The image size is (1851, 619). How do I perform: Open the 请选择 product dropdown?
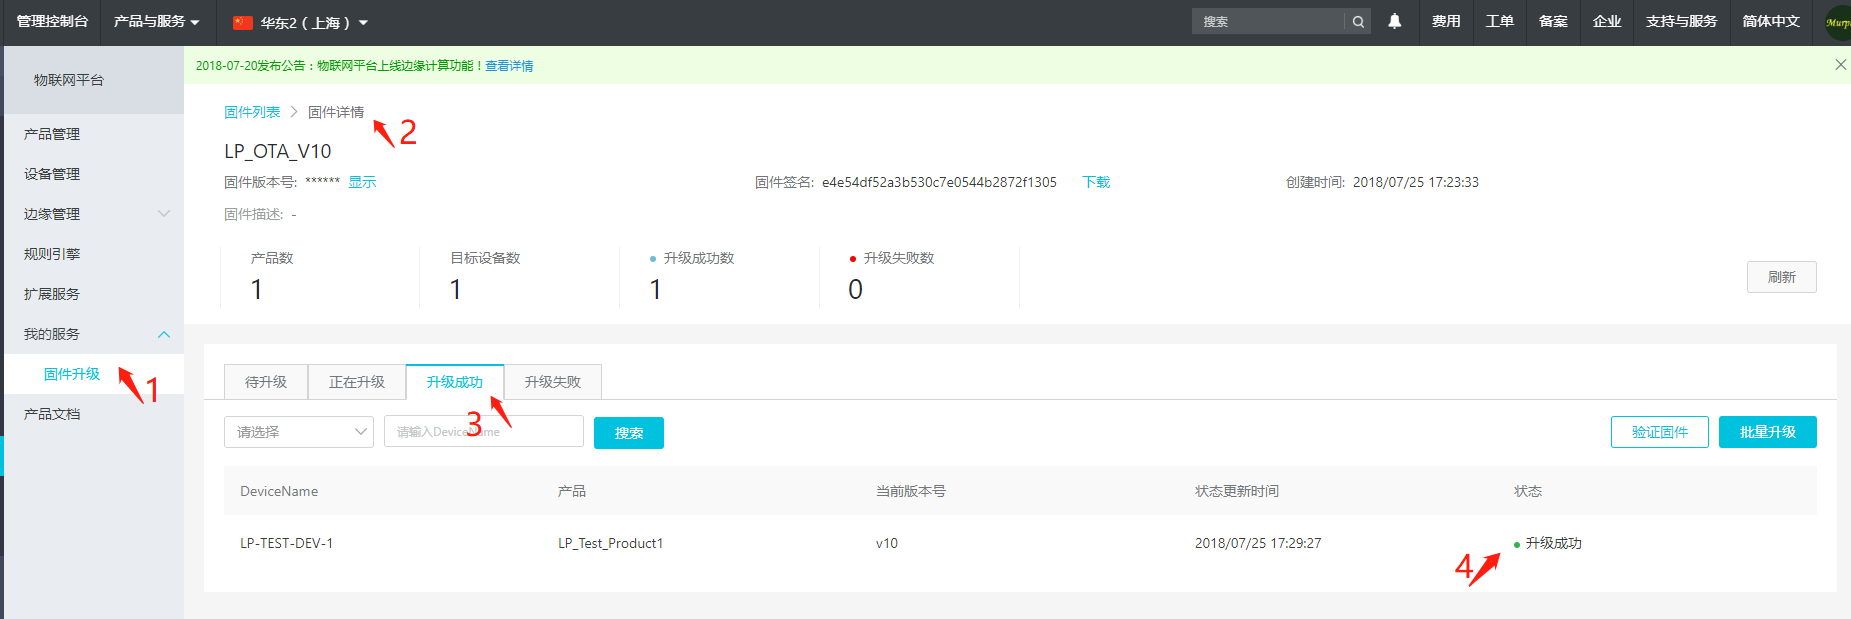[298, 432]
